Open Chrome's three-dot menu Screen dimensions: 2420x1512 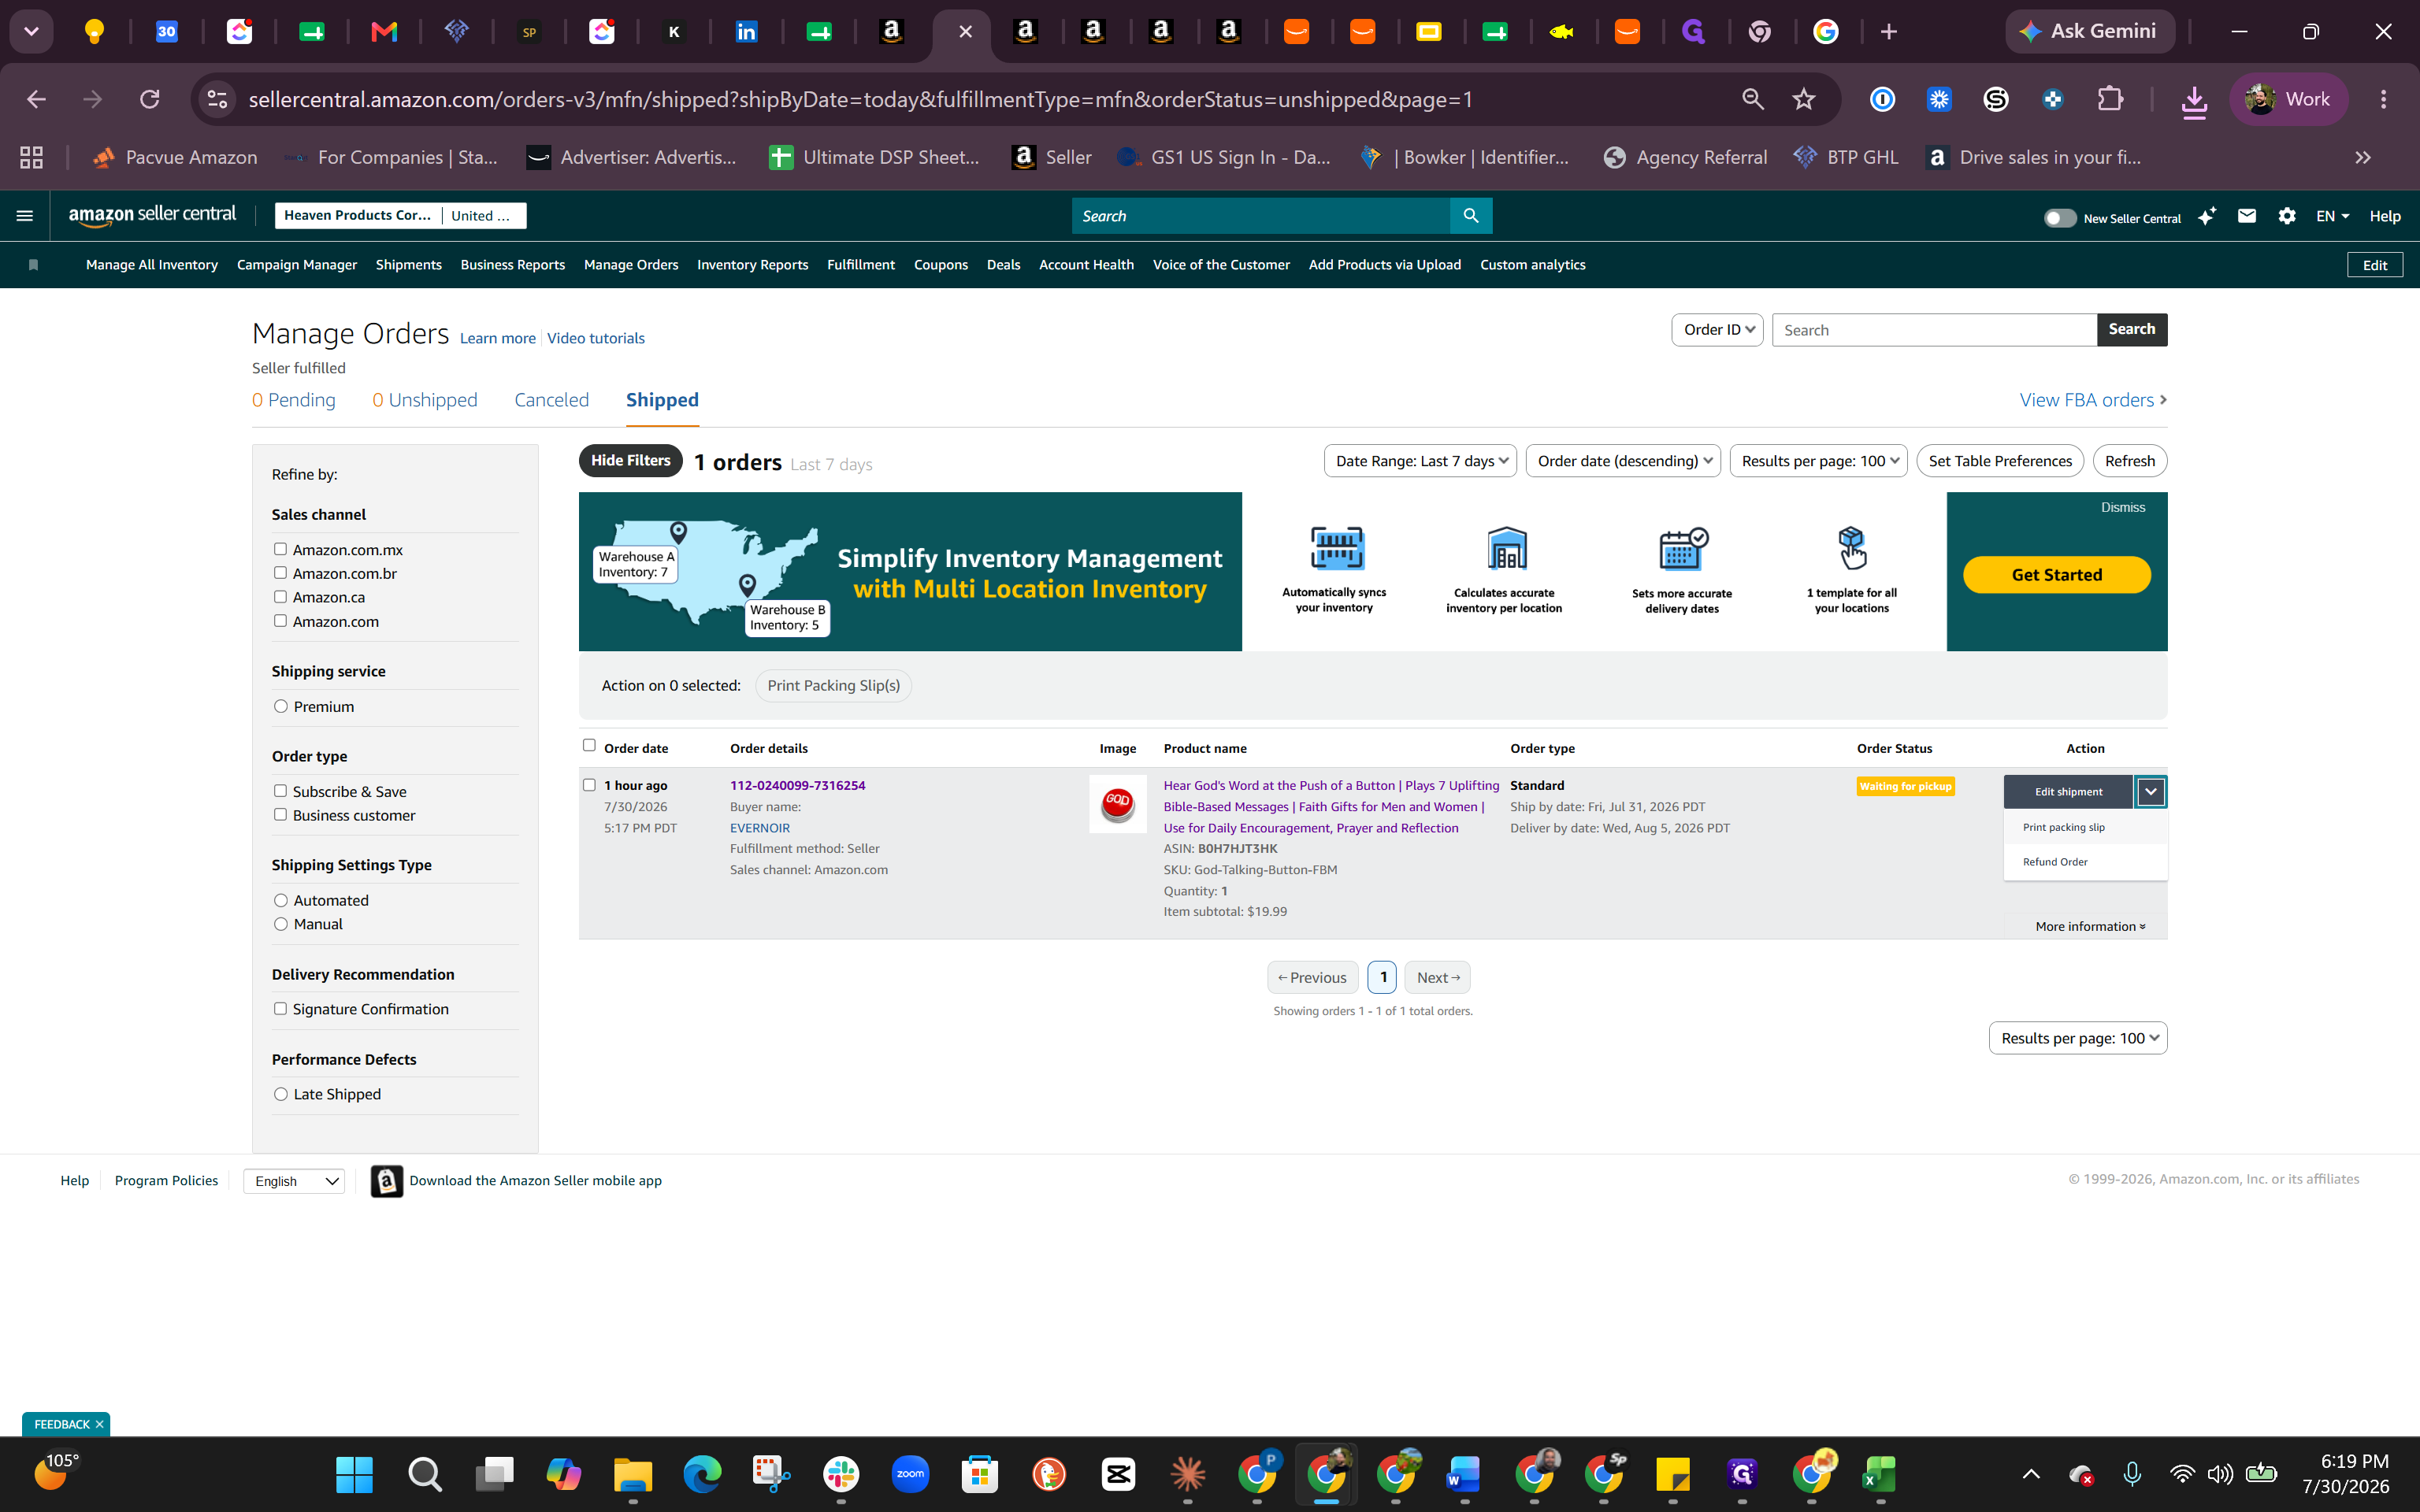tap(2384, 99)
